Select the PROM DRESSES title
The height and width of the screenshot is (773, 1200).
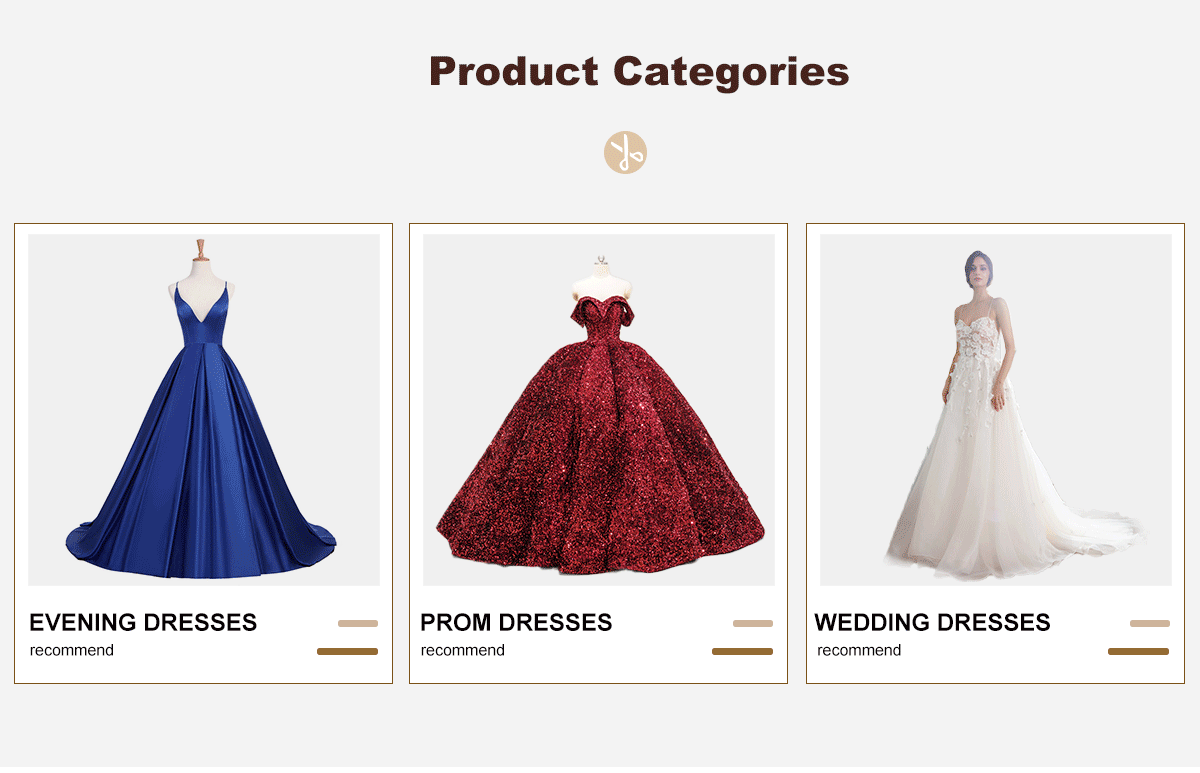coord(516,622)
